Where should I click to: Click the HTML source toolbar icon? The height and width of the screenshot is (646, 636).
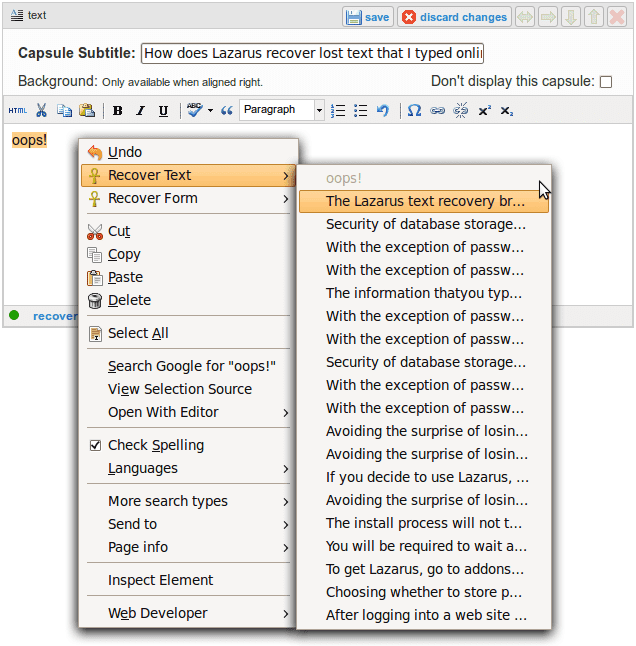click(17, 110)
